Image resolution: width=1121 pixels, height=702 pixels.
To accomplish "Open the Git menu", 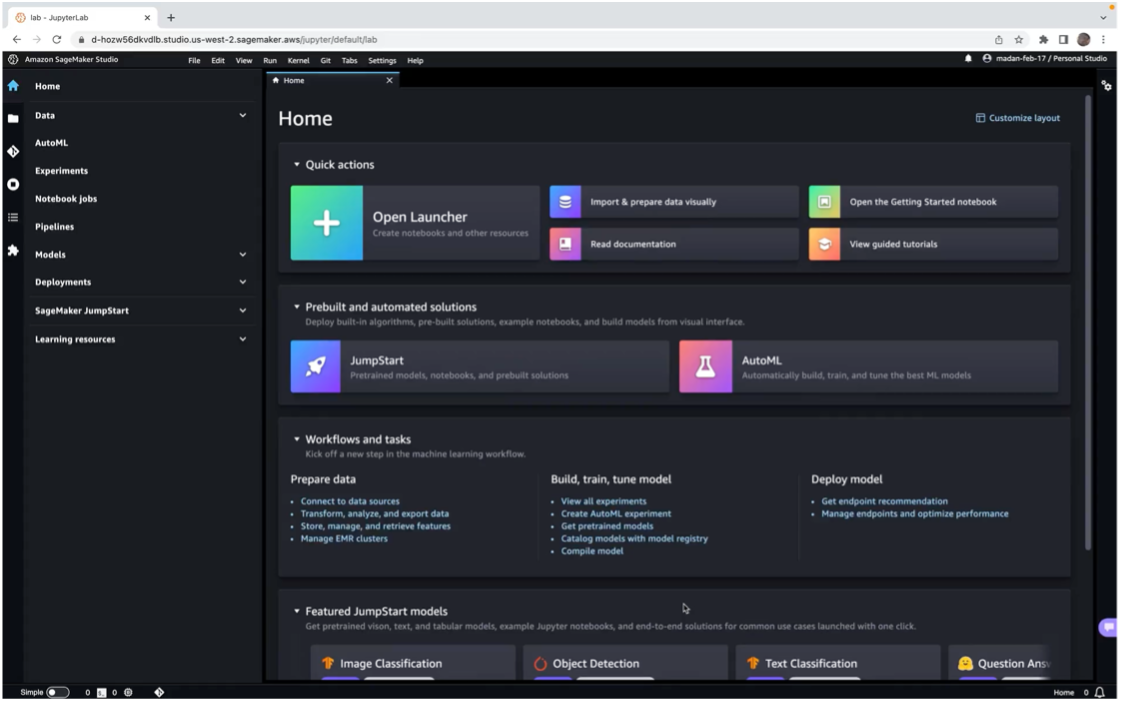I will [325, 61].
